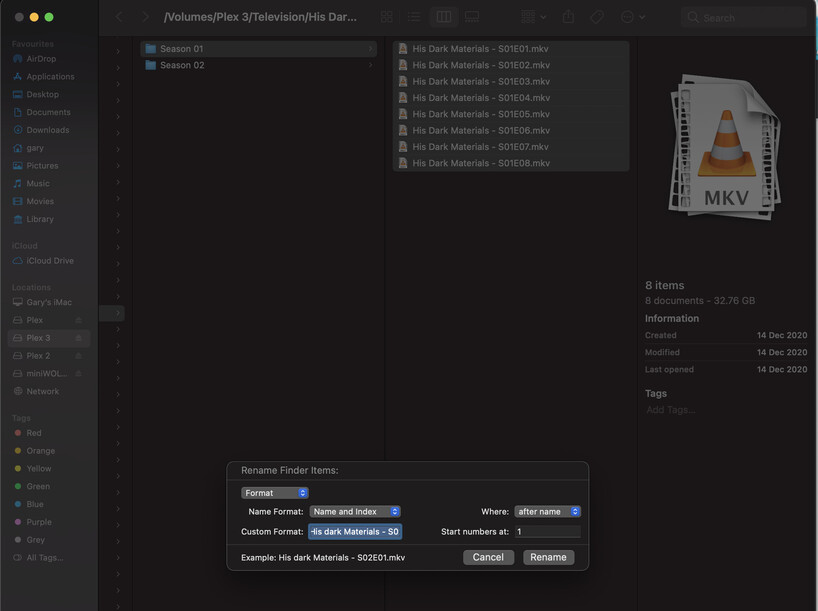Switch to icon view
This screenshot has width=818, height=611.
click(x=387, y=17)
